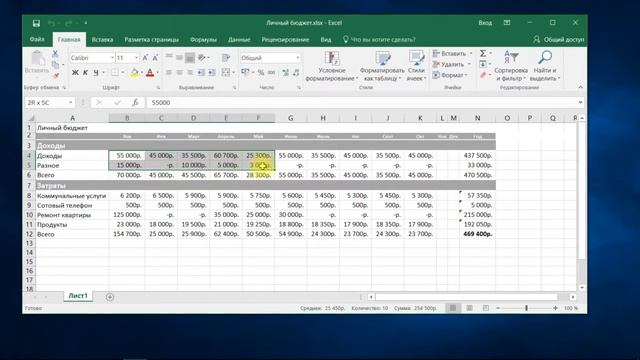Screen dimensions: 640x360
Task: Click the large Paste clipboard icon
Action: tap(38, 59)
